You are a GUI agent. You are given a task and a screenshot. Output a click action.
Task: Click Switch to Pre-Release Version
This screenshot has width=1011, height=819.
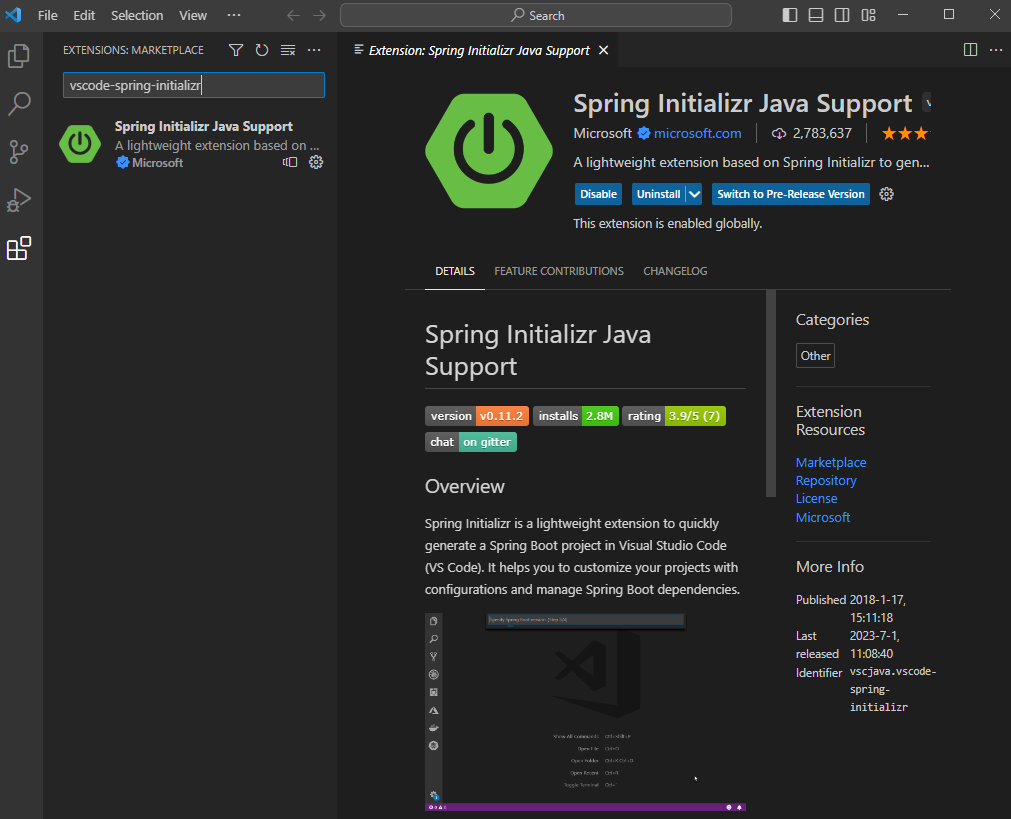coord(790,194)
